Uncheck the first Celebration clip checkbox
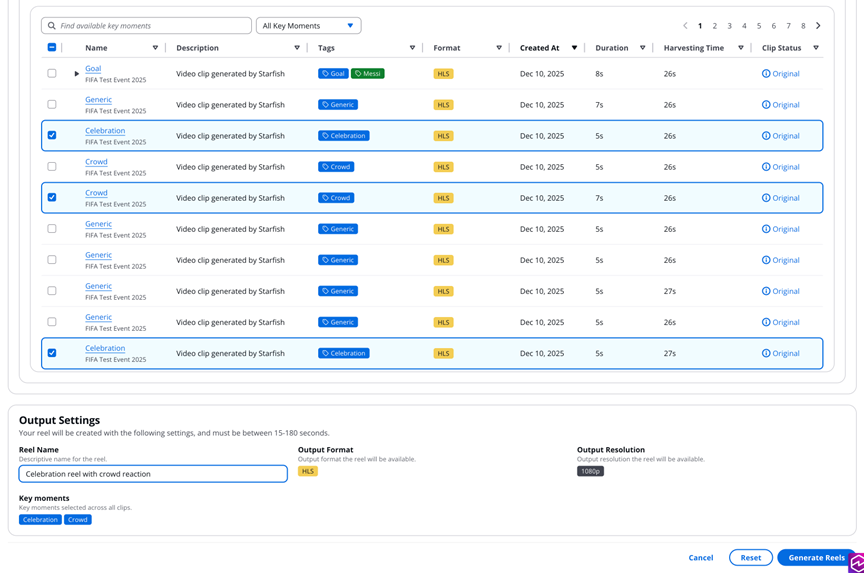Screen dimensions: 864x573 point(52,136)
